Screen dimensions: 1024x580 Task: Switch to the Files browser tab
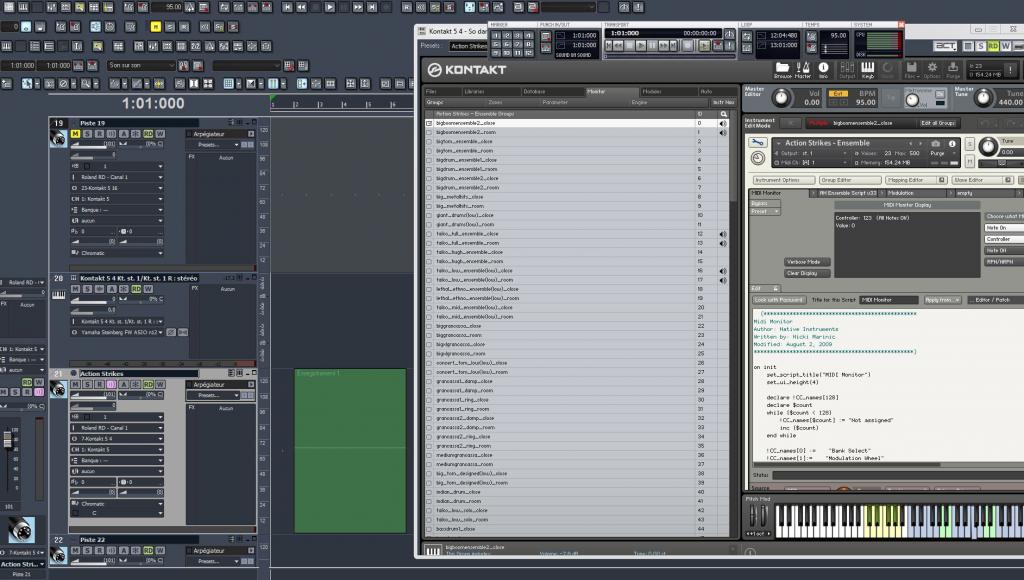[443, 91]
